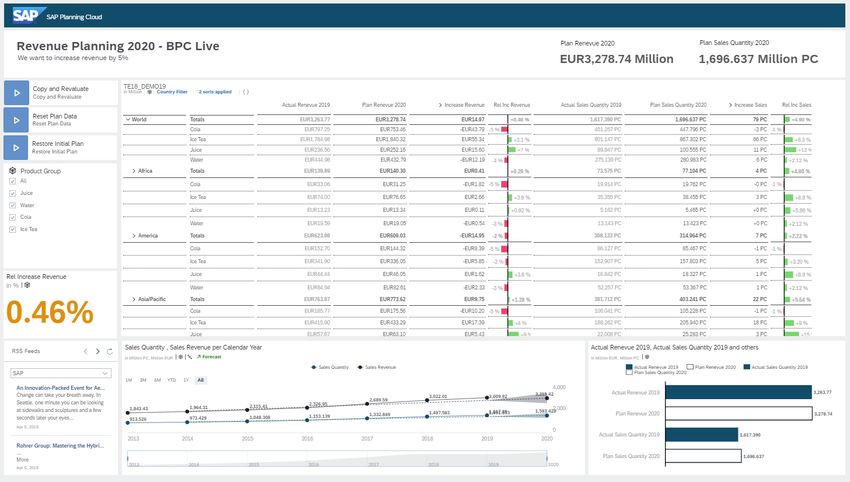Screen dimensions: 850x482
Task: Run the Restore Initial Plan play button
Action: 17,147
